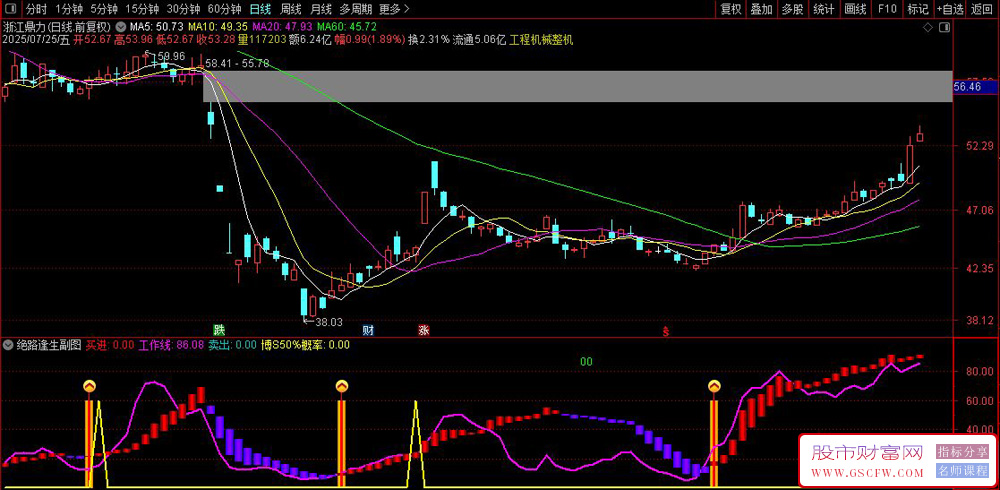Image resolution: width=1000 pixels, height=490 pixels.
Task: Click the panel toggle icon at top-left corner
Action: (x=11, y=9)
